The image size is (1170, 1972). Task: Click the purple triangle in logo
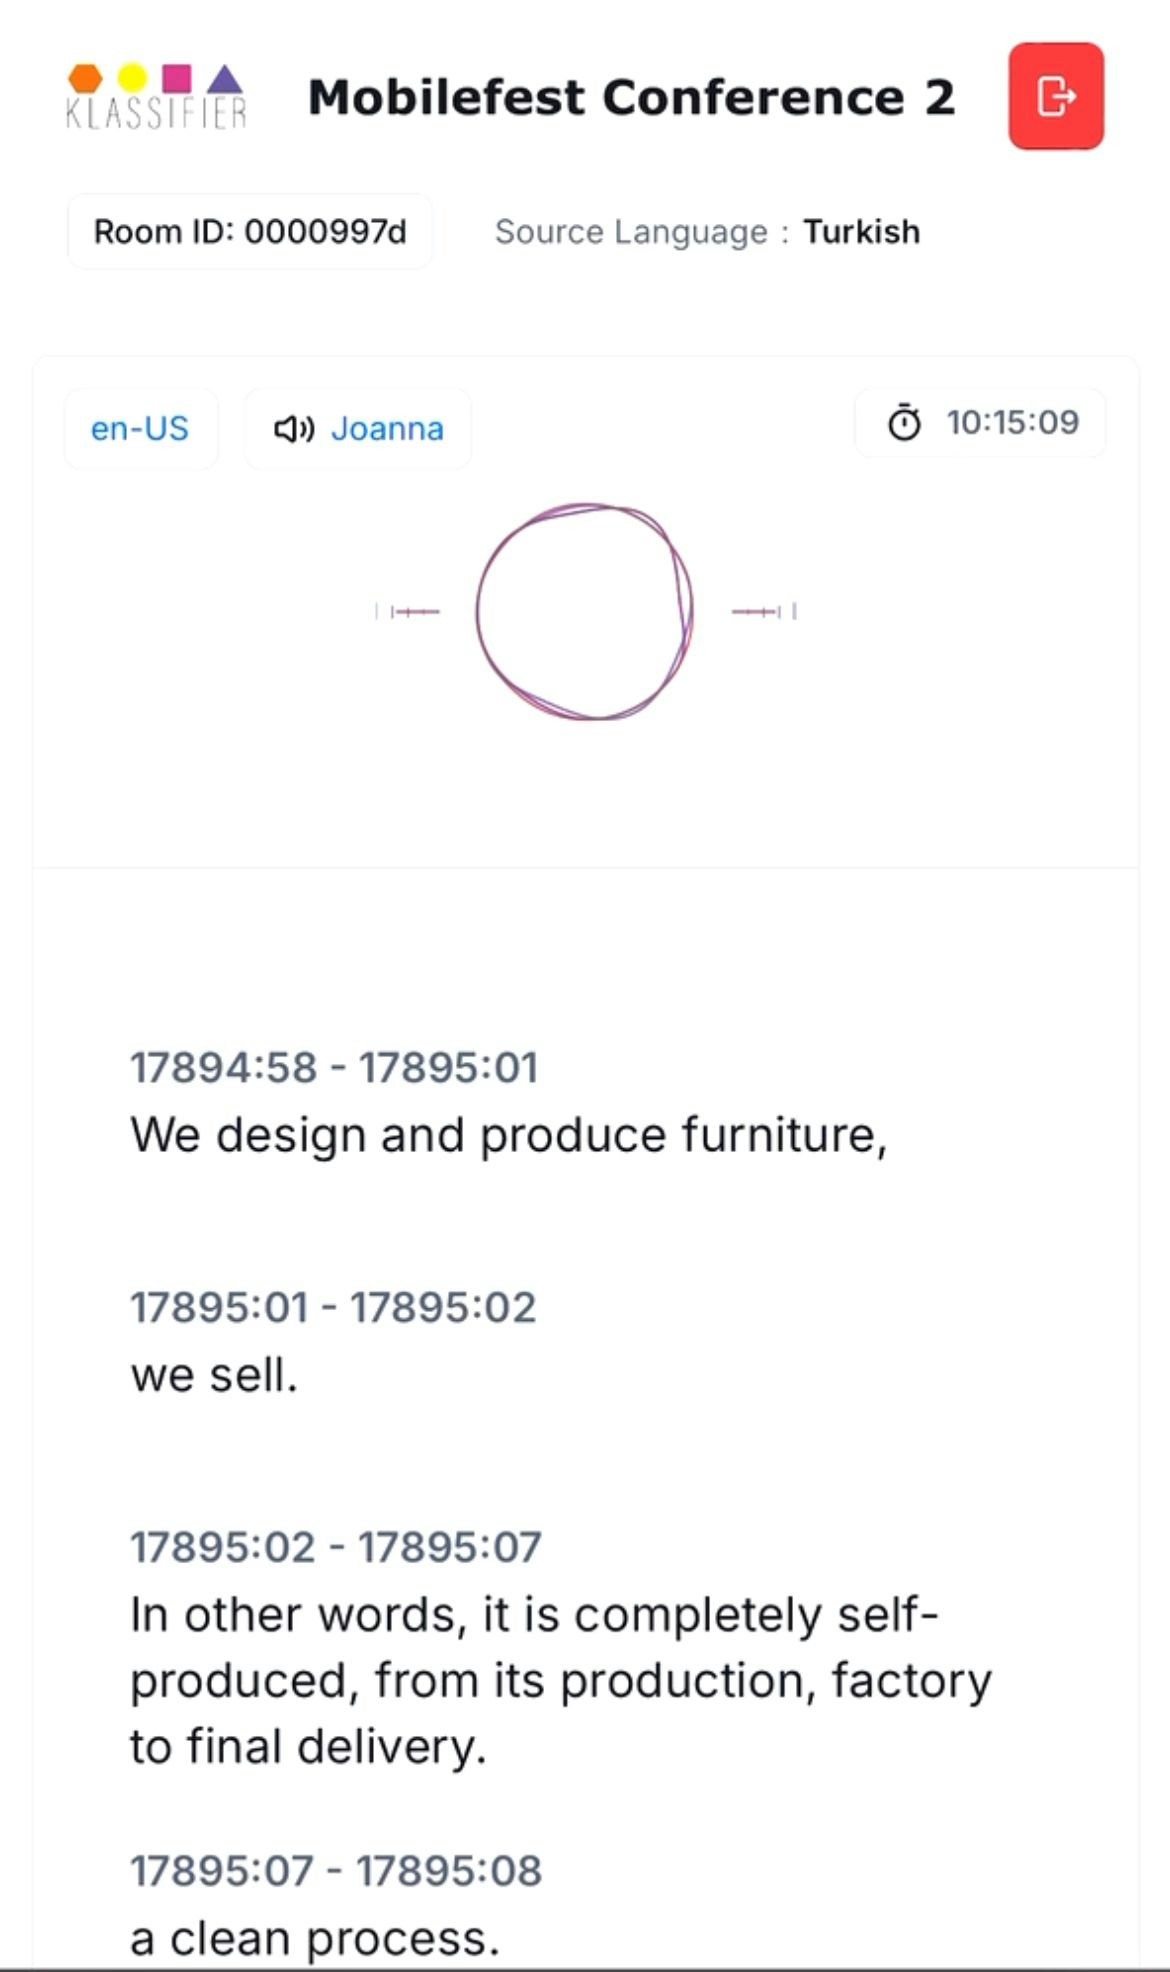(x=226, y=79)
